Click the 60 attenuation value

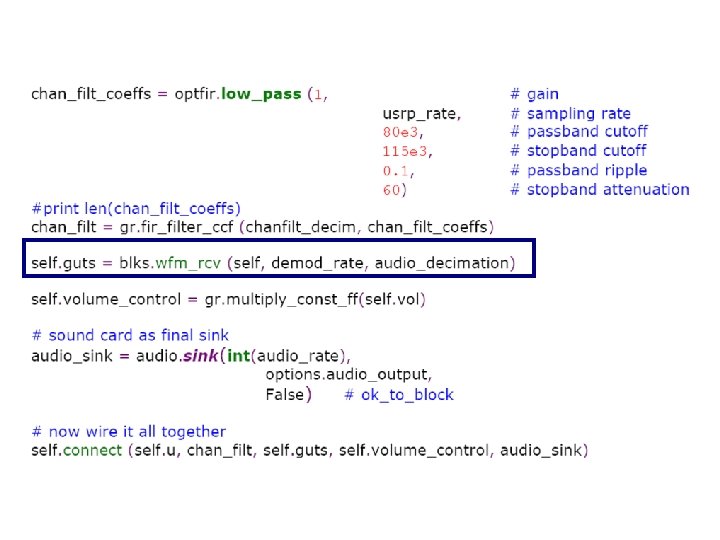[392, 190]
